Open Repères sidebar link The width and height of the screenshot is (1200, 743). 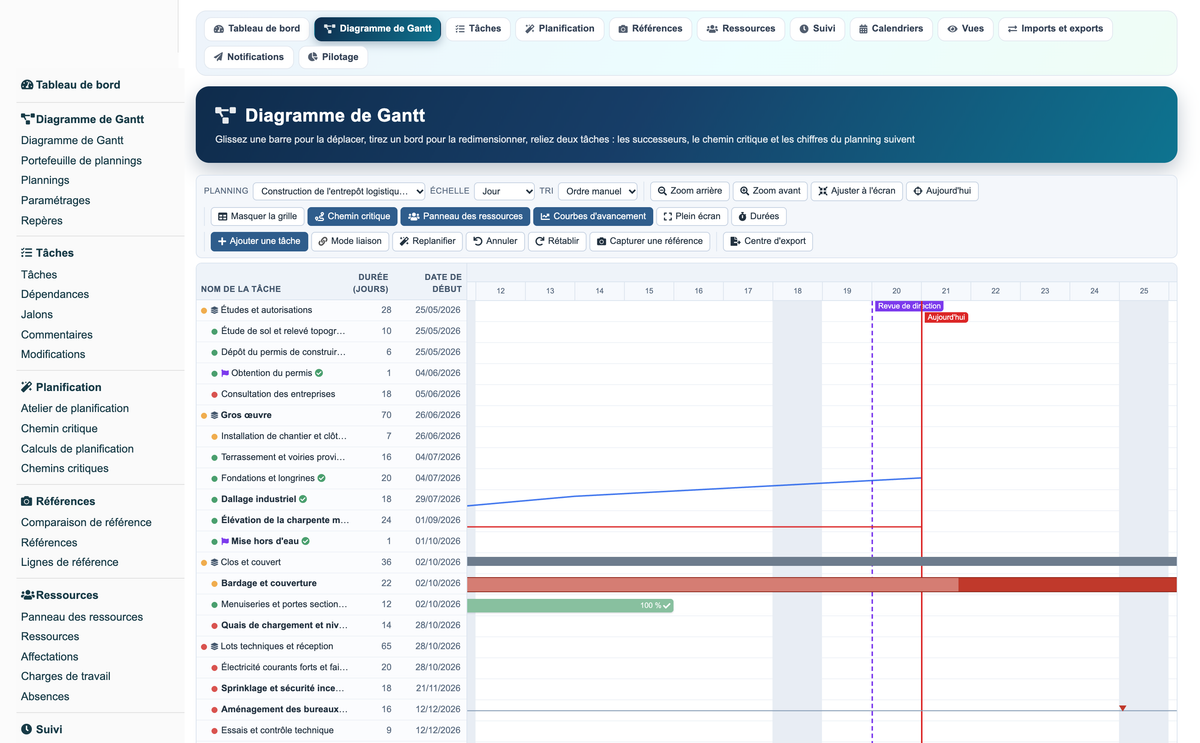pyautogui.click(x=41, y=220)
